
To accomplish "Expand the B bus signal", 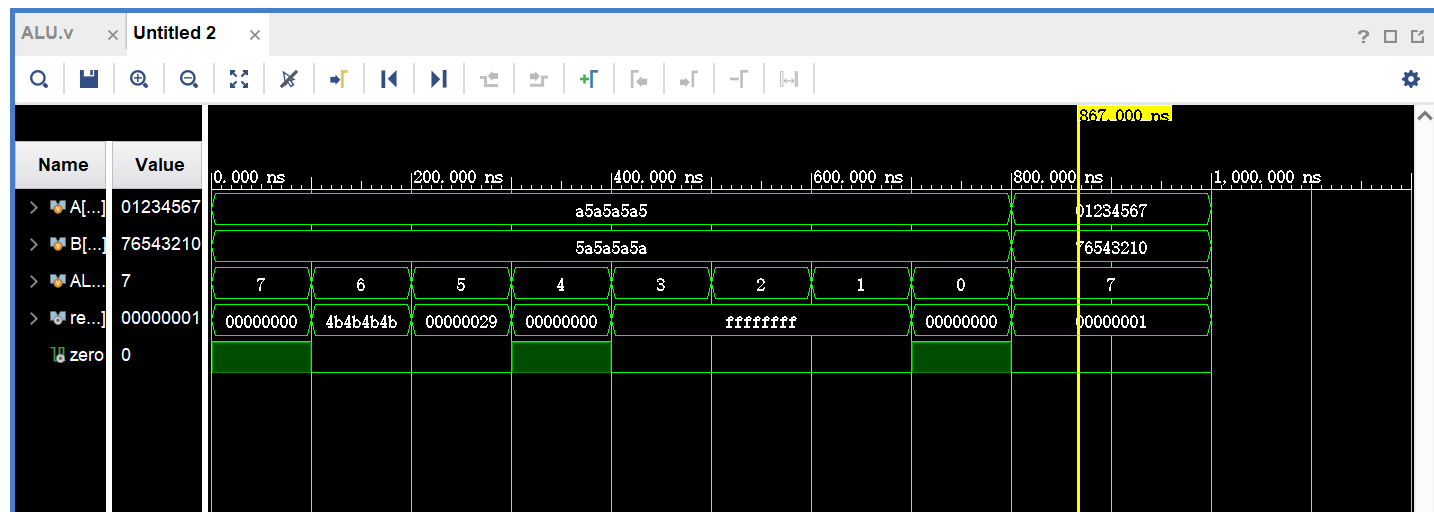I will point(33,245).
